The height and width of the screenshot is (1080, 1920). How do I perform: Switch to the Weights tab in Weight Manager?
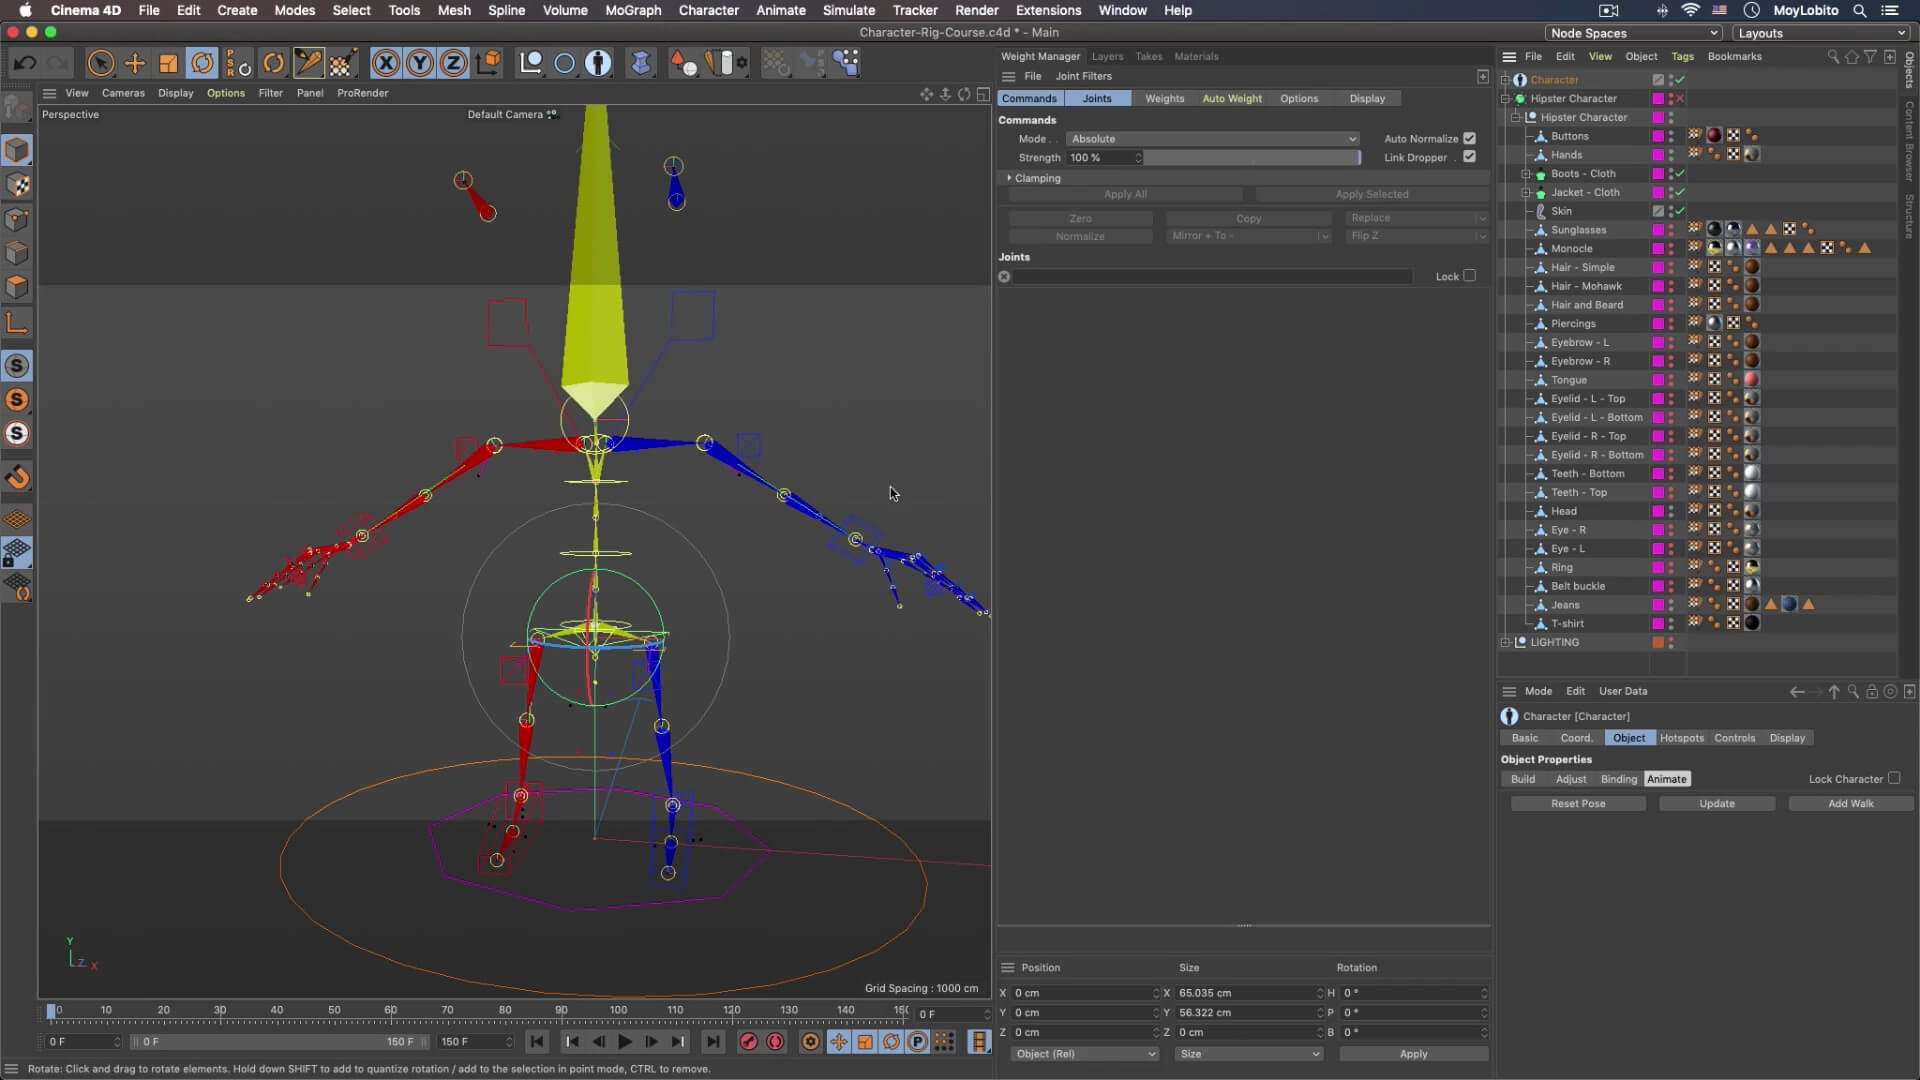click(1163, 98)
